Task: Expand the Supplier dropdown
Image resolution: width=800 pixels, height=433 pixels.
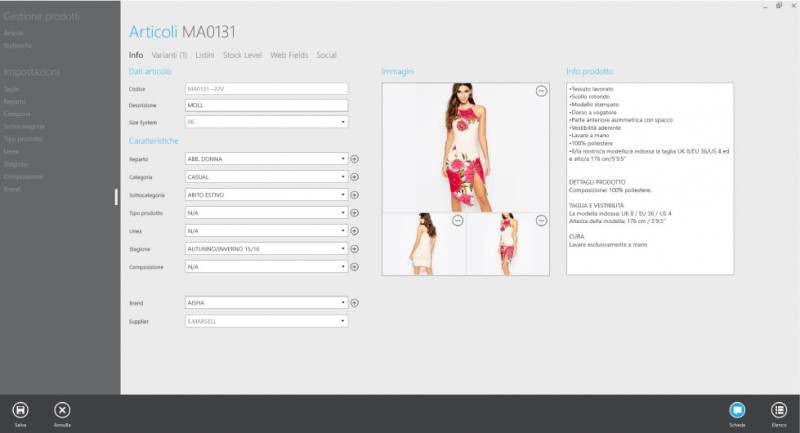Action: [x=343, y=321]
